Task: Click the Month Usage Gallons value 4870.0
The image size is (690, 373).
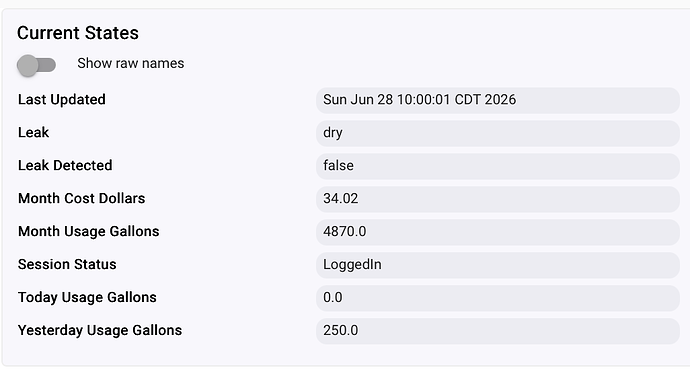Action: tap(498, 232)
